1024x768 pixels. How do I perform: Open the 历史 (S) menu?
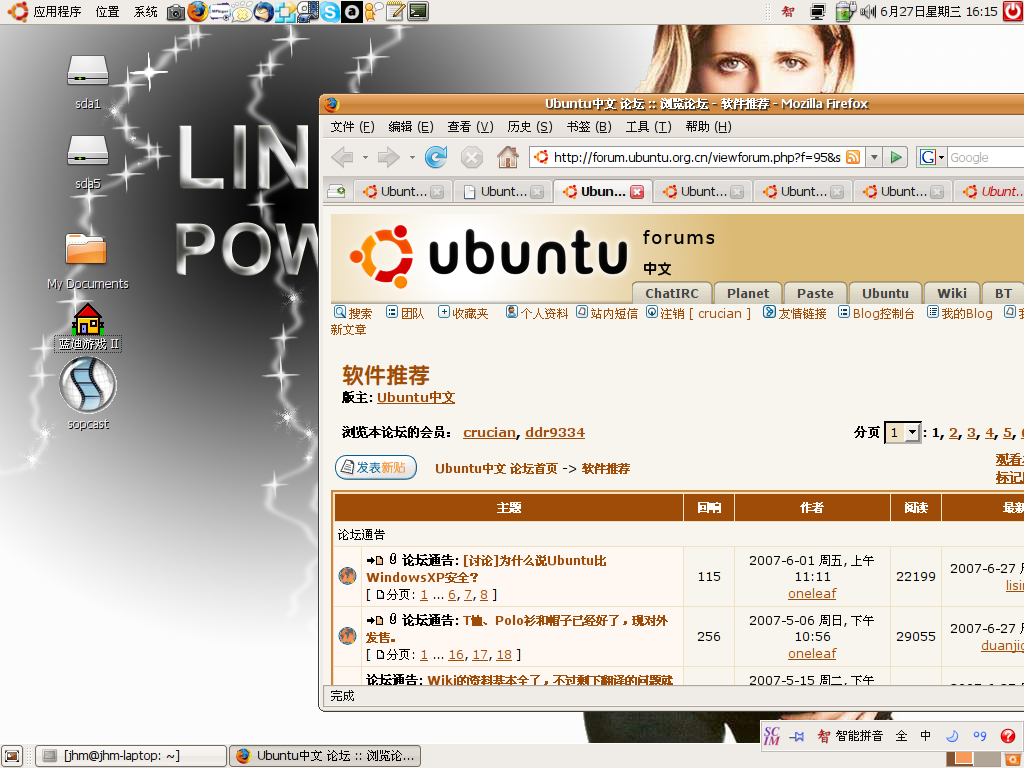(530, 127)
